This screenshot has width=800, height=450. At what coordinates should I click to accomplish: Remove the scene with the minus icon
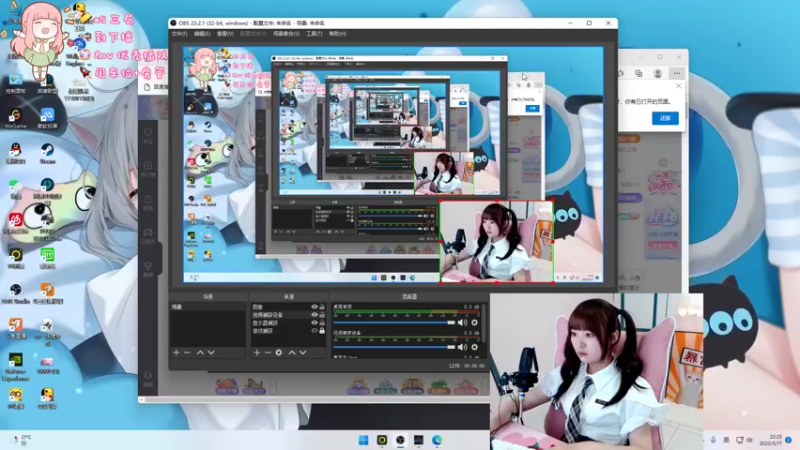tap(187, 353)
